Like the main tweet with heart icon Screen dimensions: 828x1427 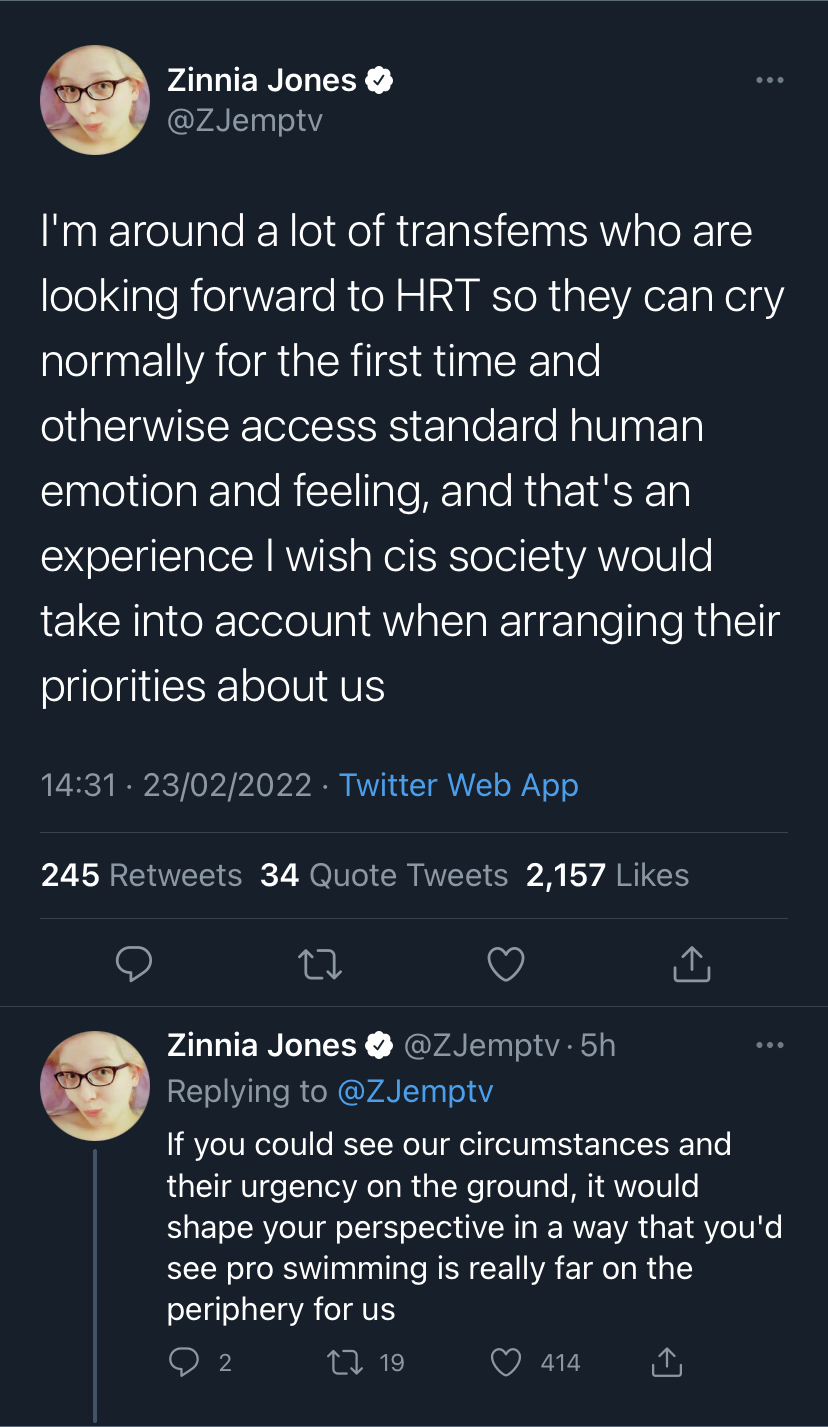click(506, 963)
